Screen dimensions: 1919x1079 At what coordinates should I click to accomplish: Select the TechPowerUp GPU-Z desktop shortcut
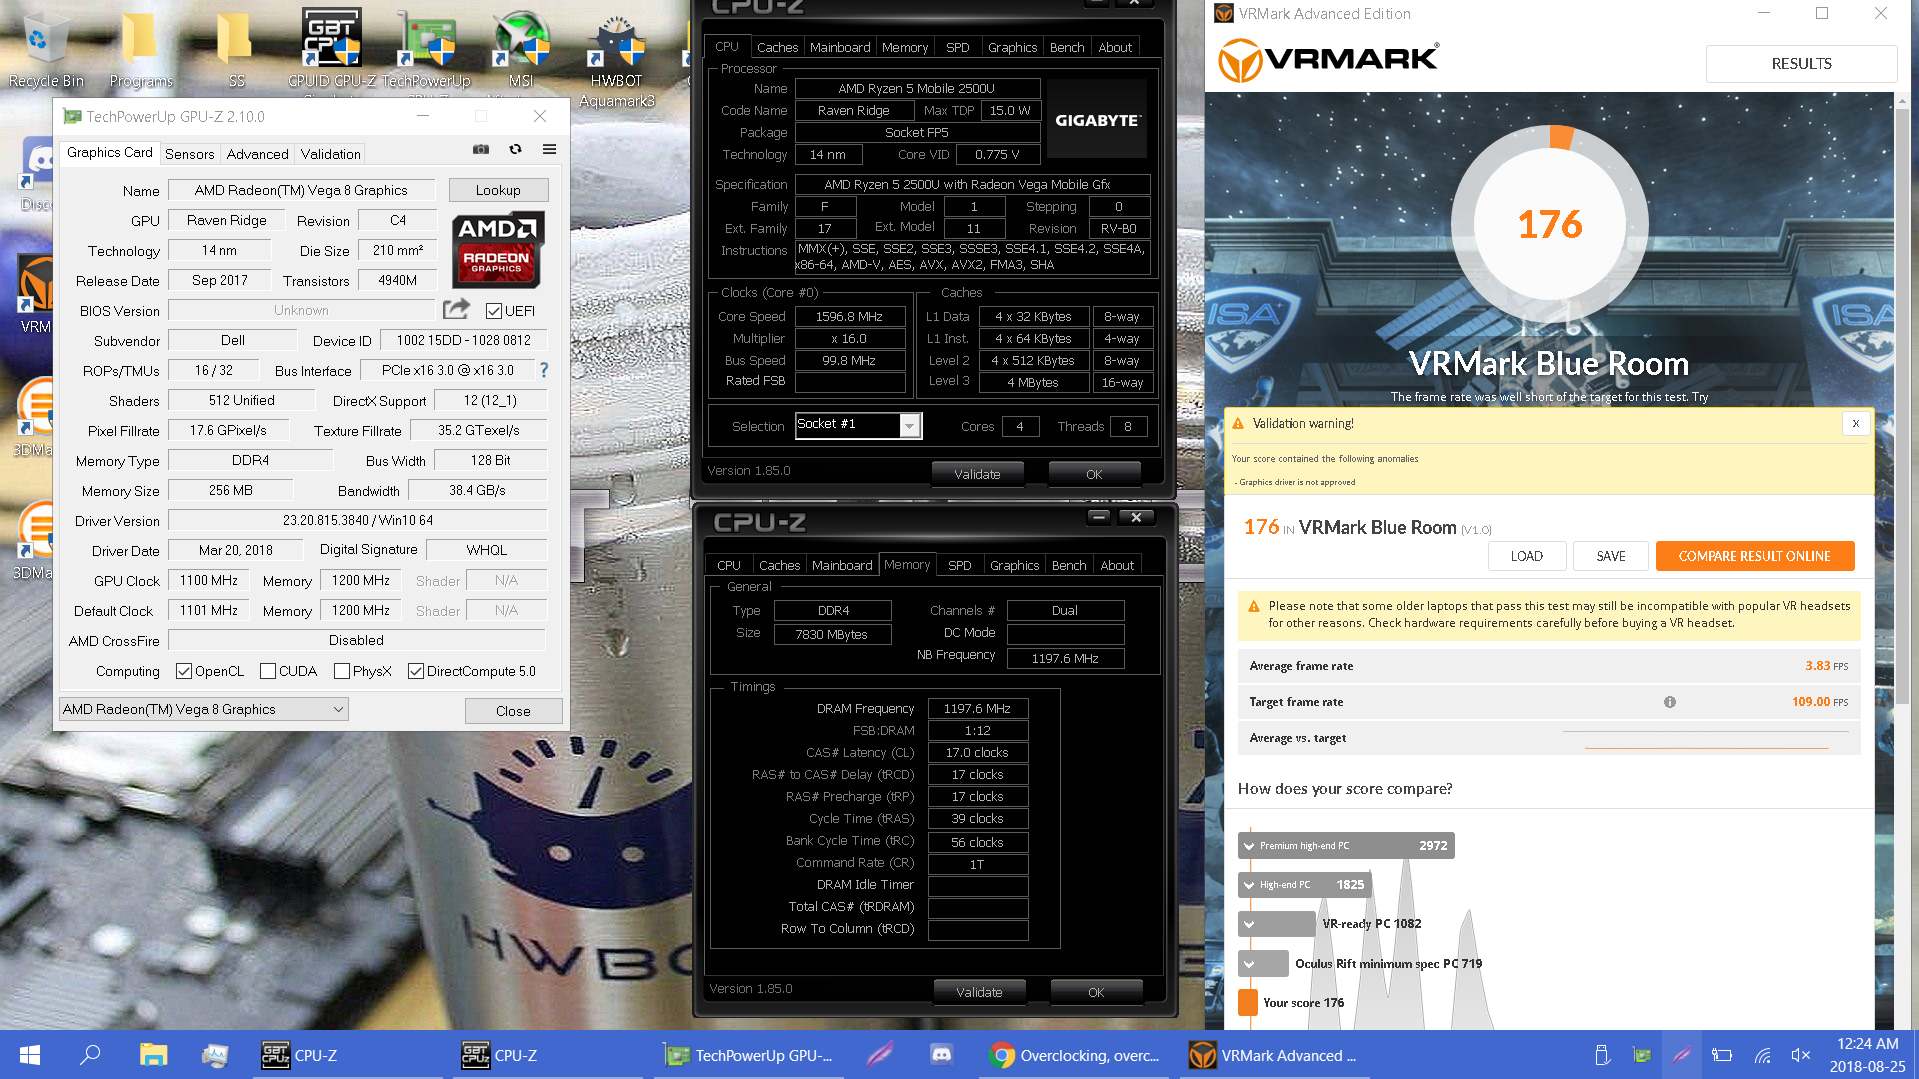click(427, 50)
